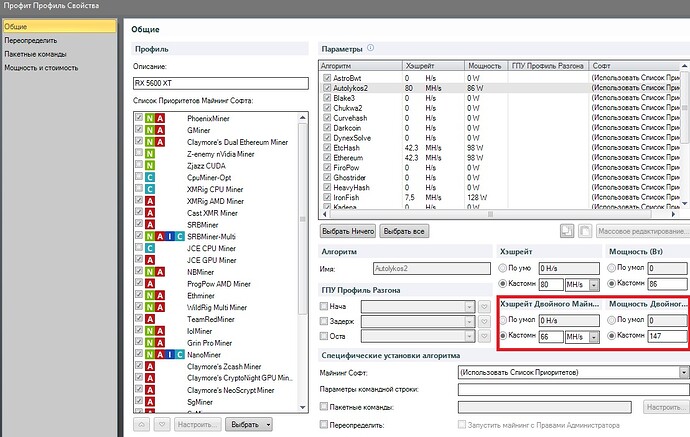This screenshot has height=437, width=690.
Task: Click Настроить button below miner list
Action: (197, 425)
